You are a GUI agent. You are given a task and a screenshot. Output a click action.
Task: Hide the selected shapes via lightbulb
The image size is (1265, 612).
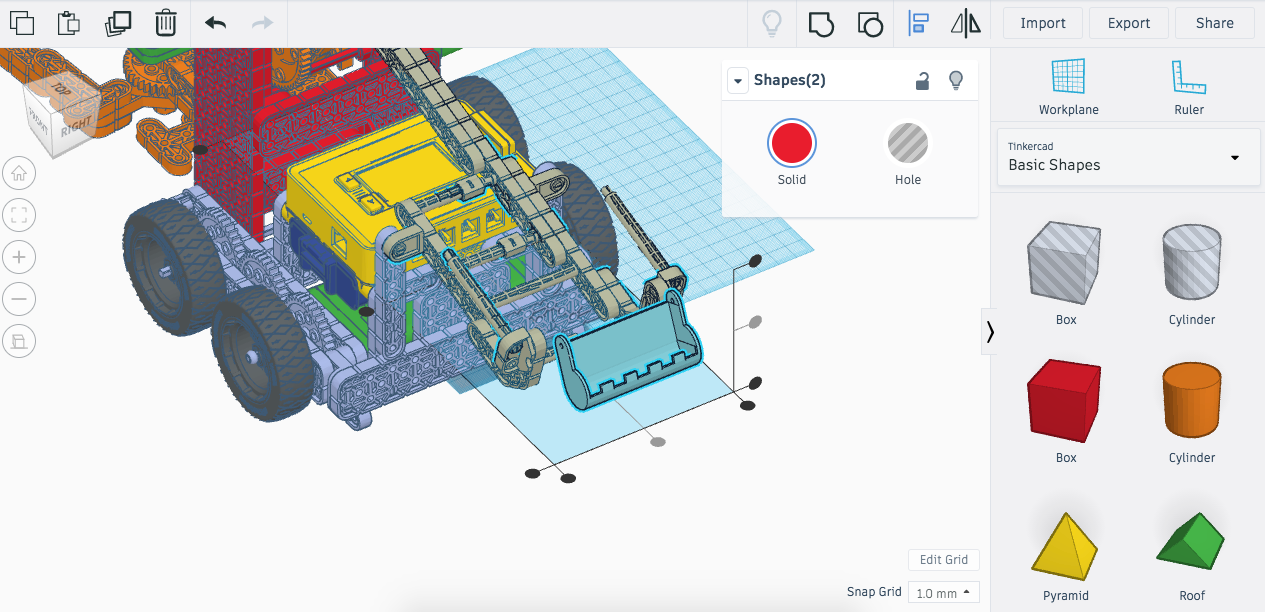(955, 79)
